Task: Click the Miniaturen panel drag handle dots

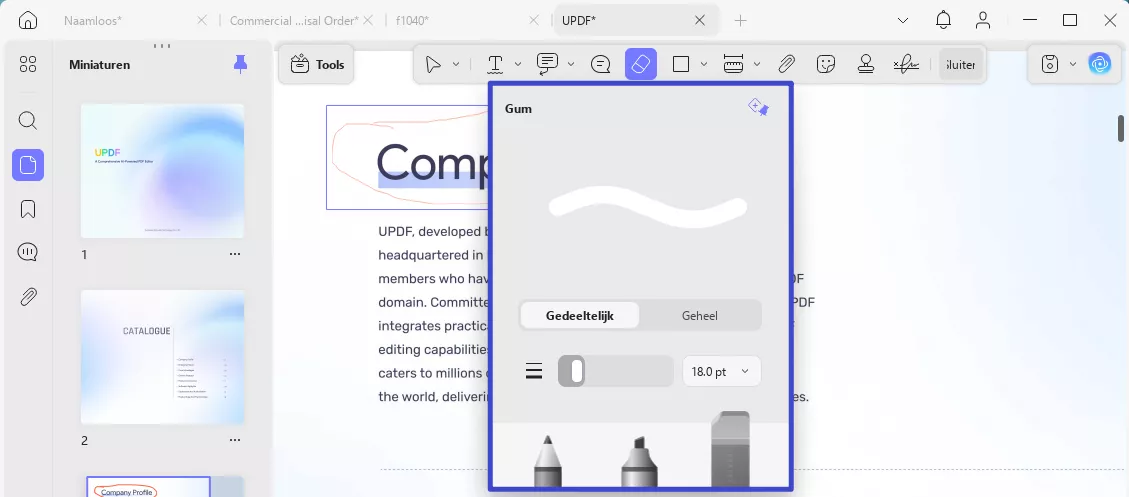Action: (162, 46)
